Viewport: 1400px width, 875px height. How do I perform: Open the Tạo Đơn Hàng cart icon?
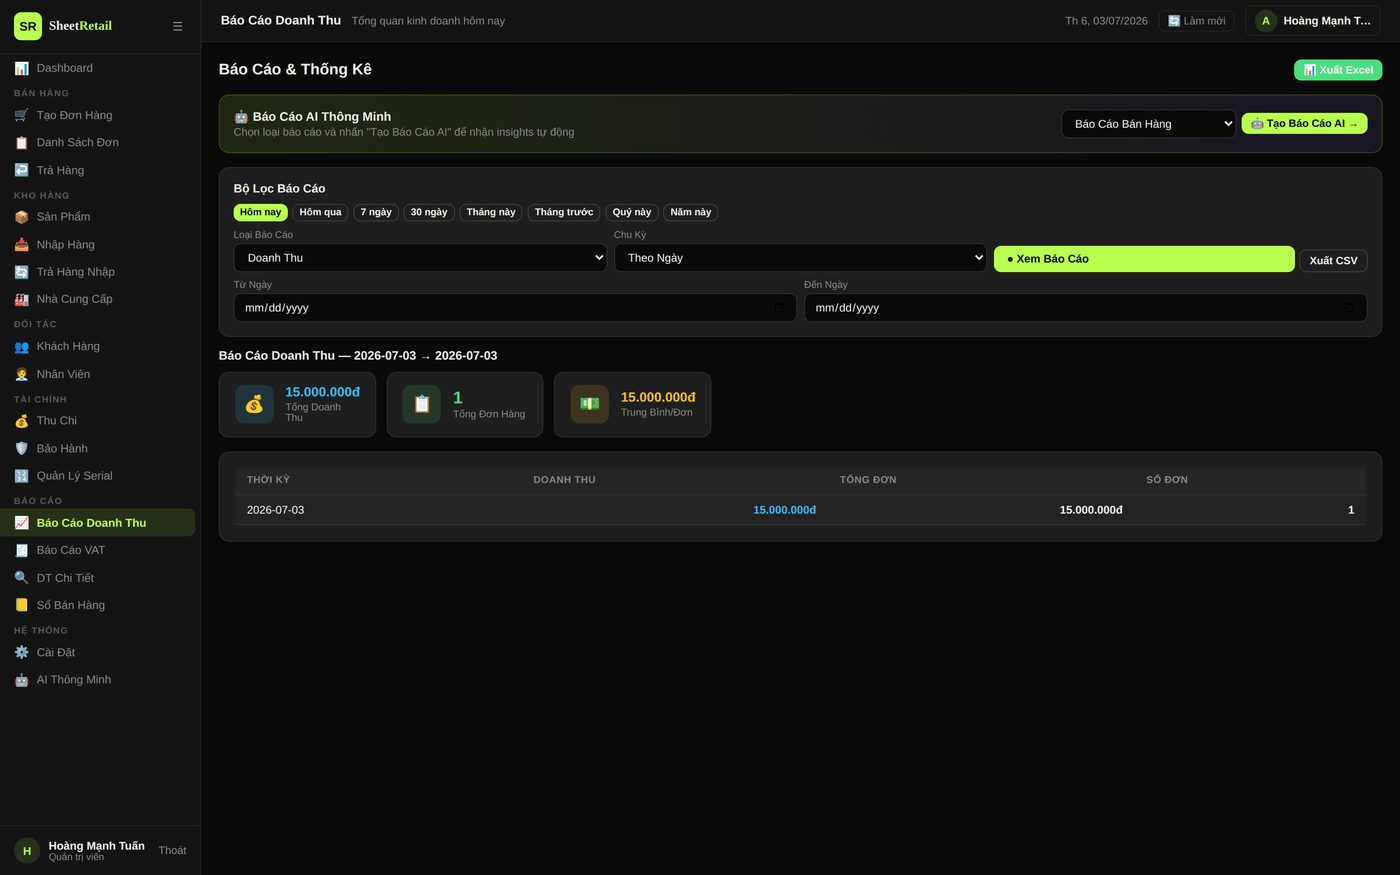[x=21, y=115]
